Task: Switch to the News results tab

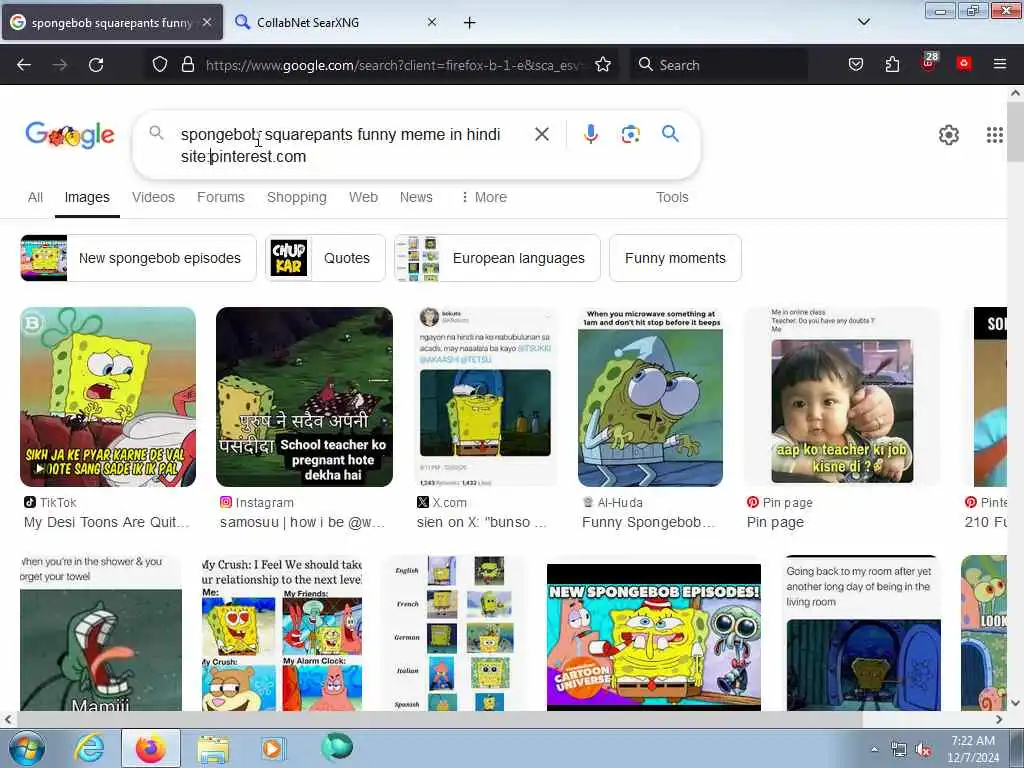Action: click(416, 197)
